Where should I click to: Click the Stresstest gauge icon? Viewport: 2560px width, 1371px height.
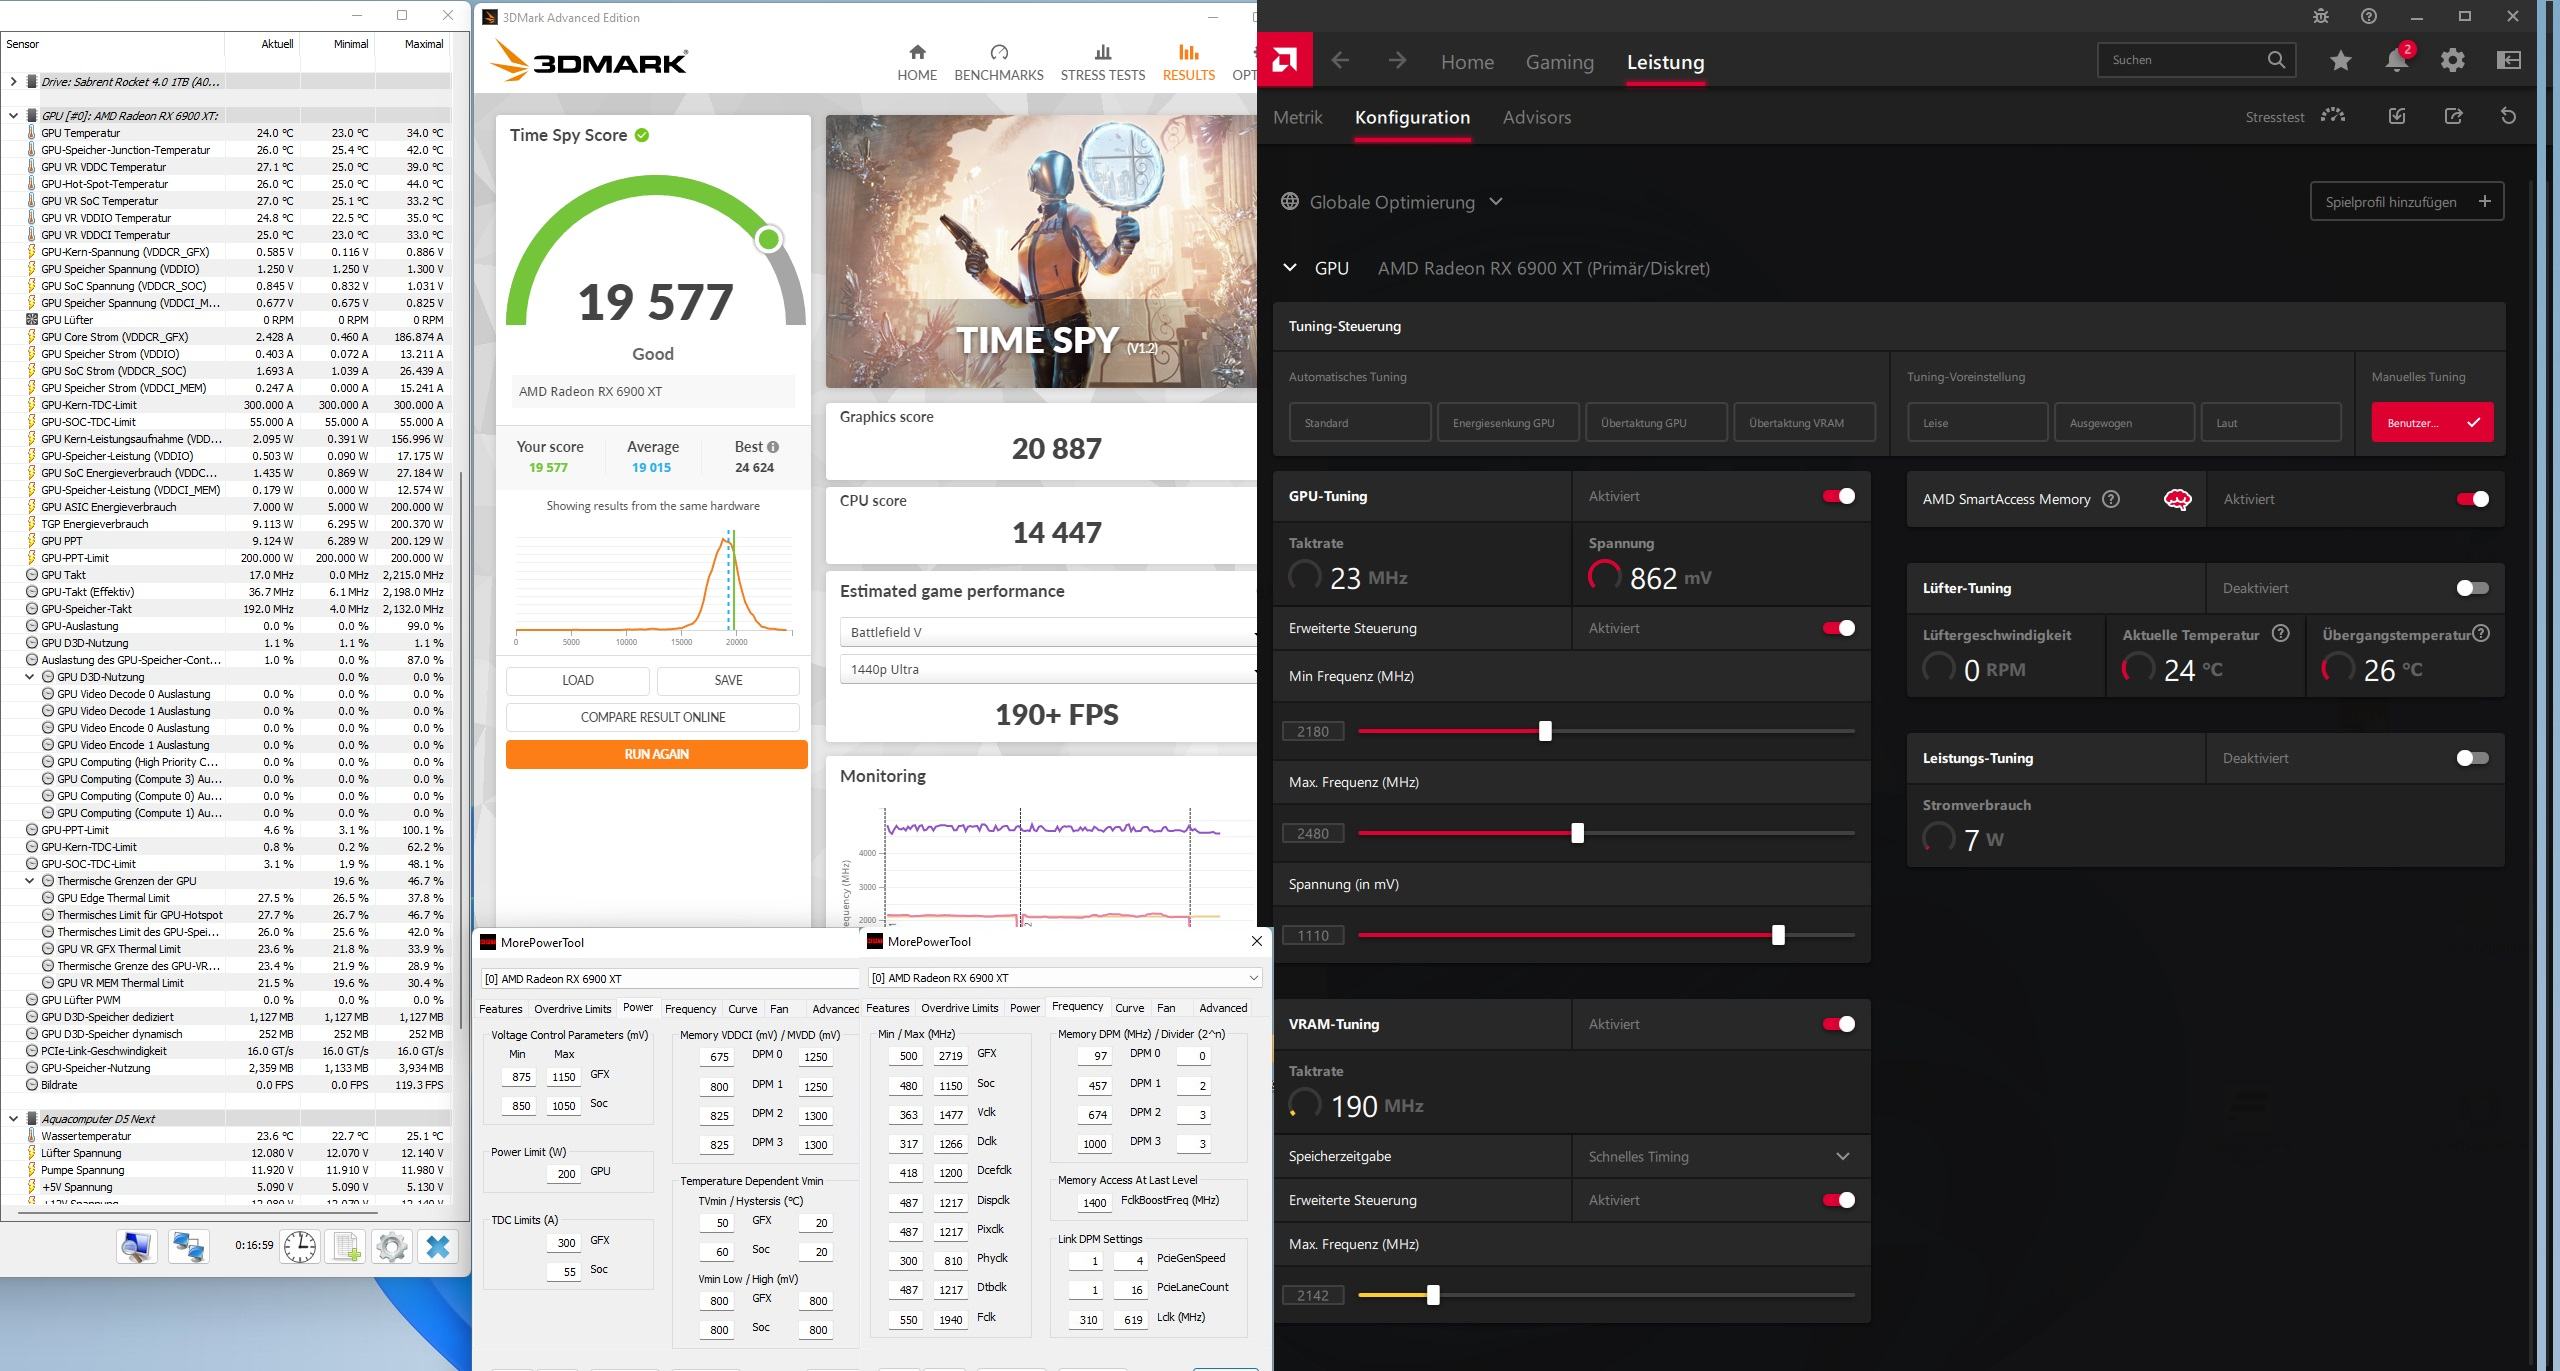(2333, 117)
